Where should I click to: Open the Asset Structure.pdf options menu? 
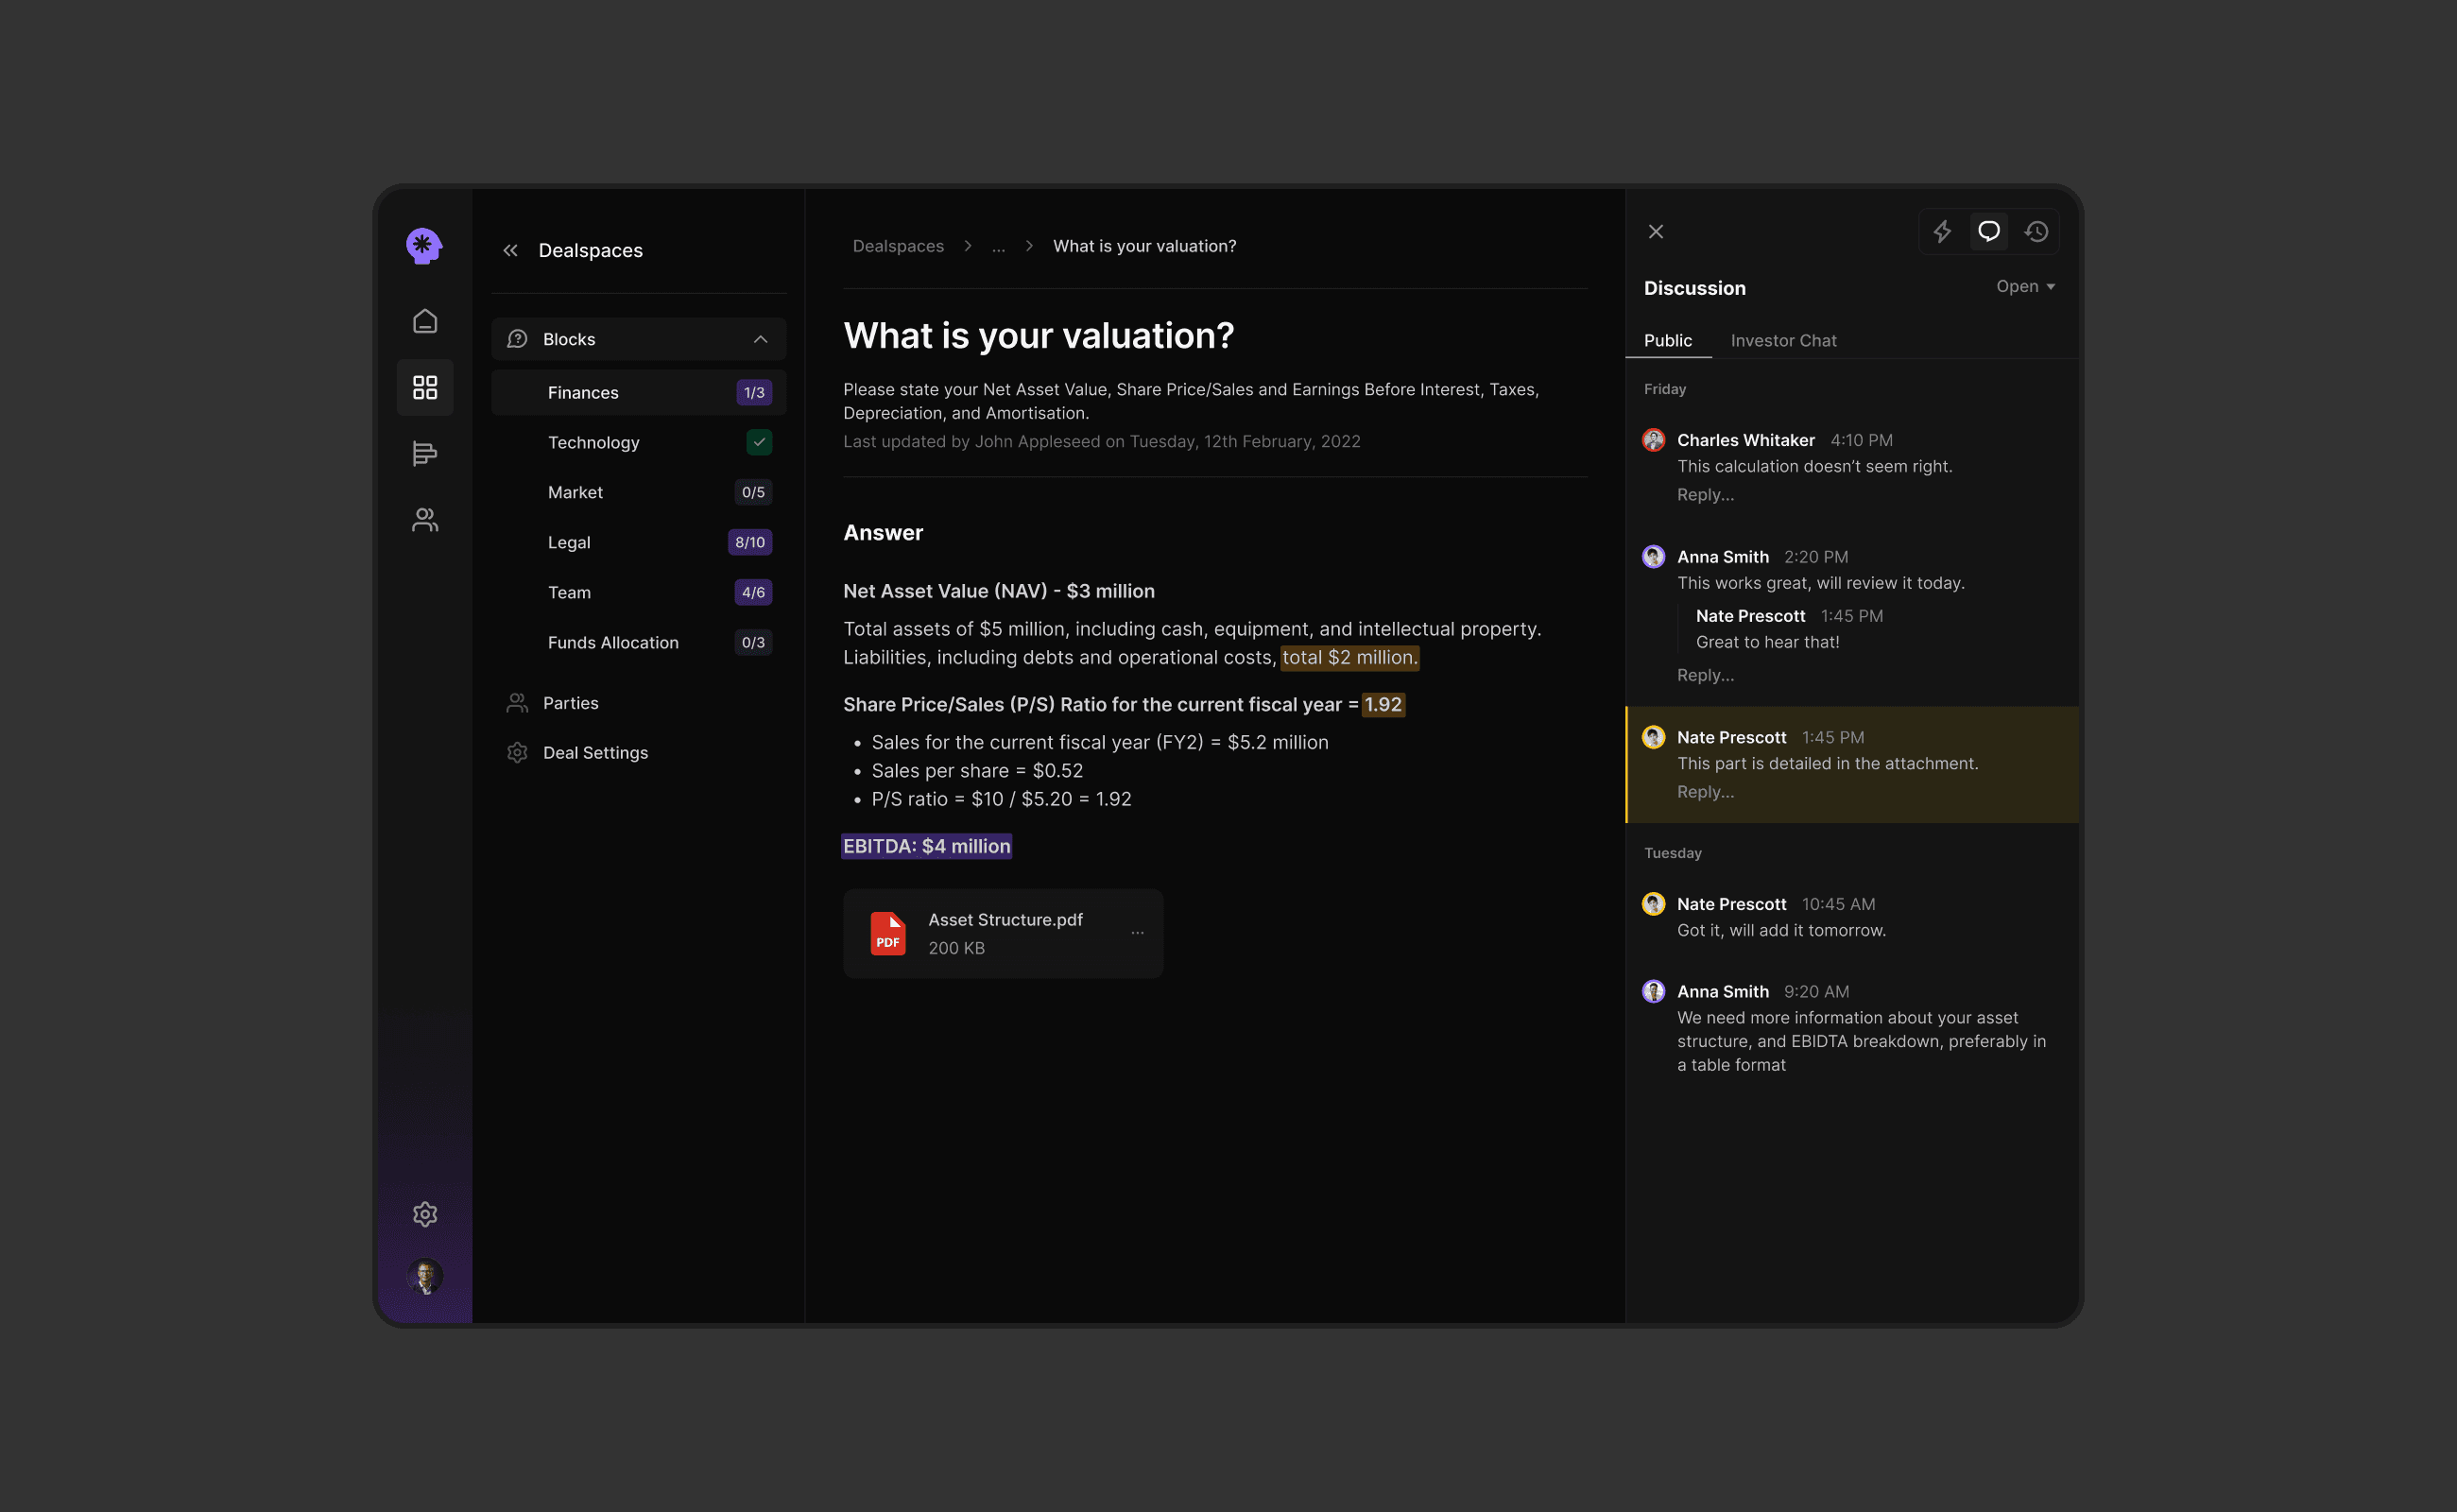coord(1137,933)
